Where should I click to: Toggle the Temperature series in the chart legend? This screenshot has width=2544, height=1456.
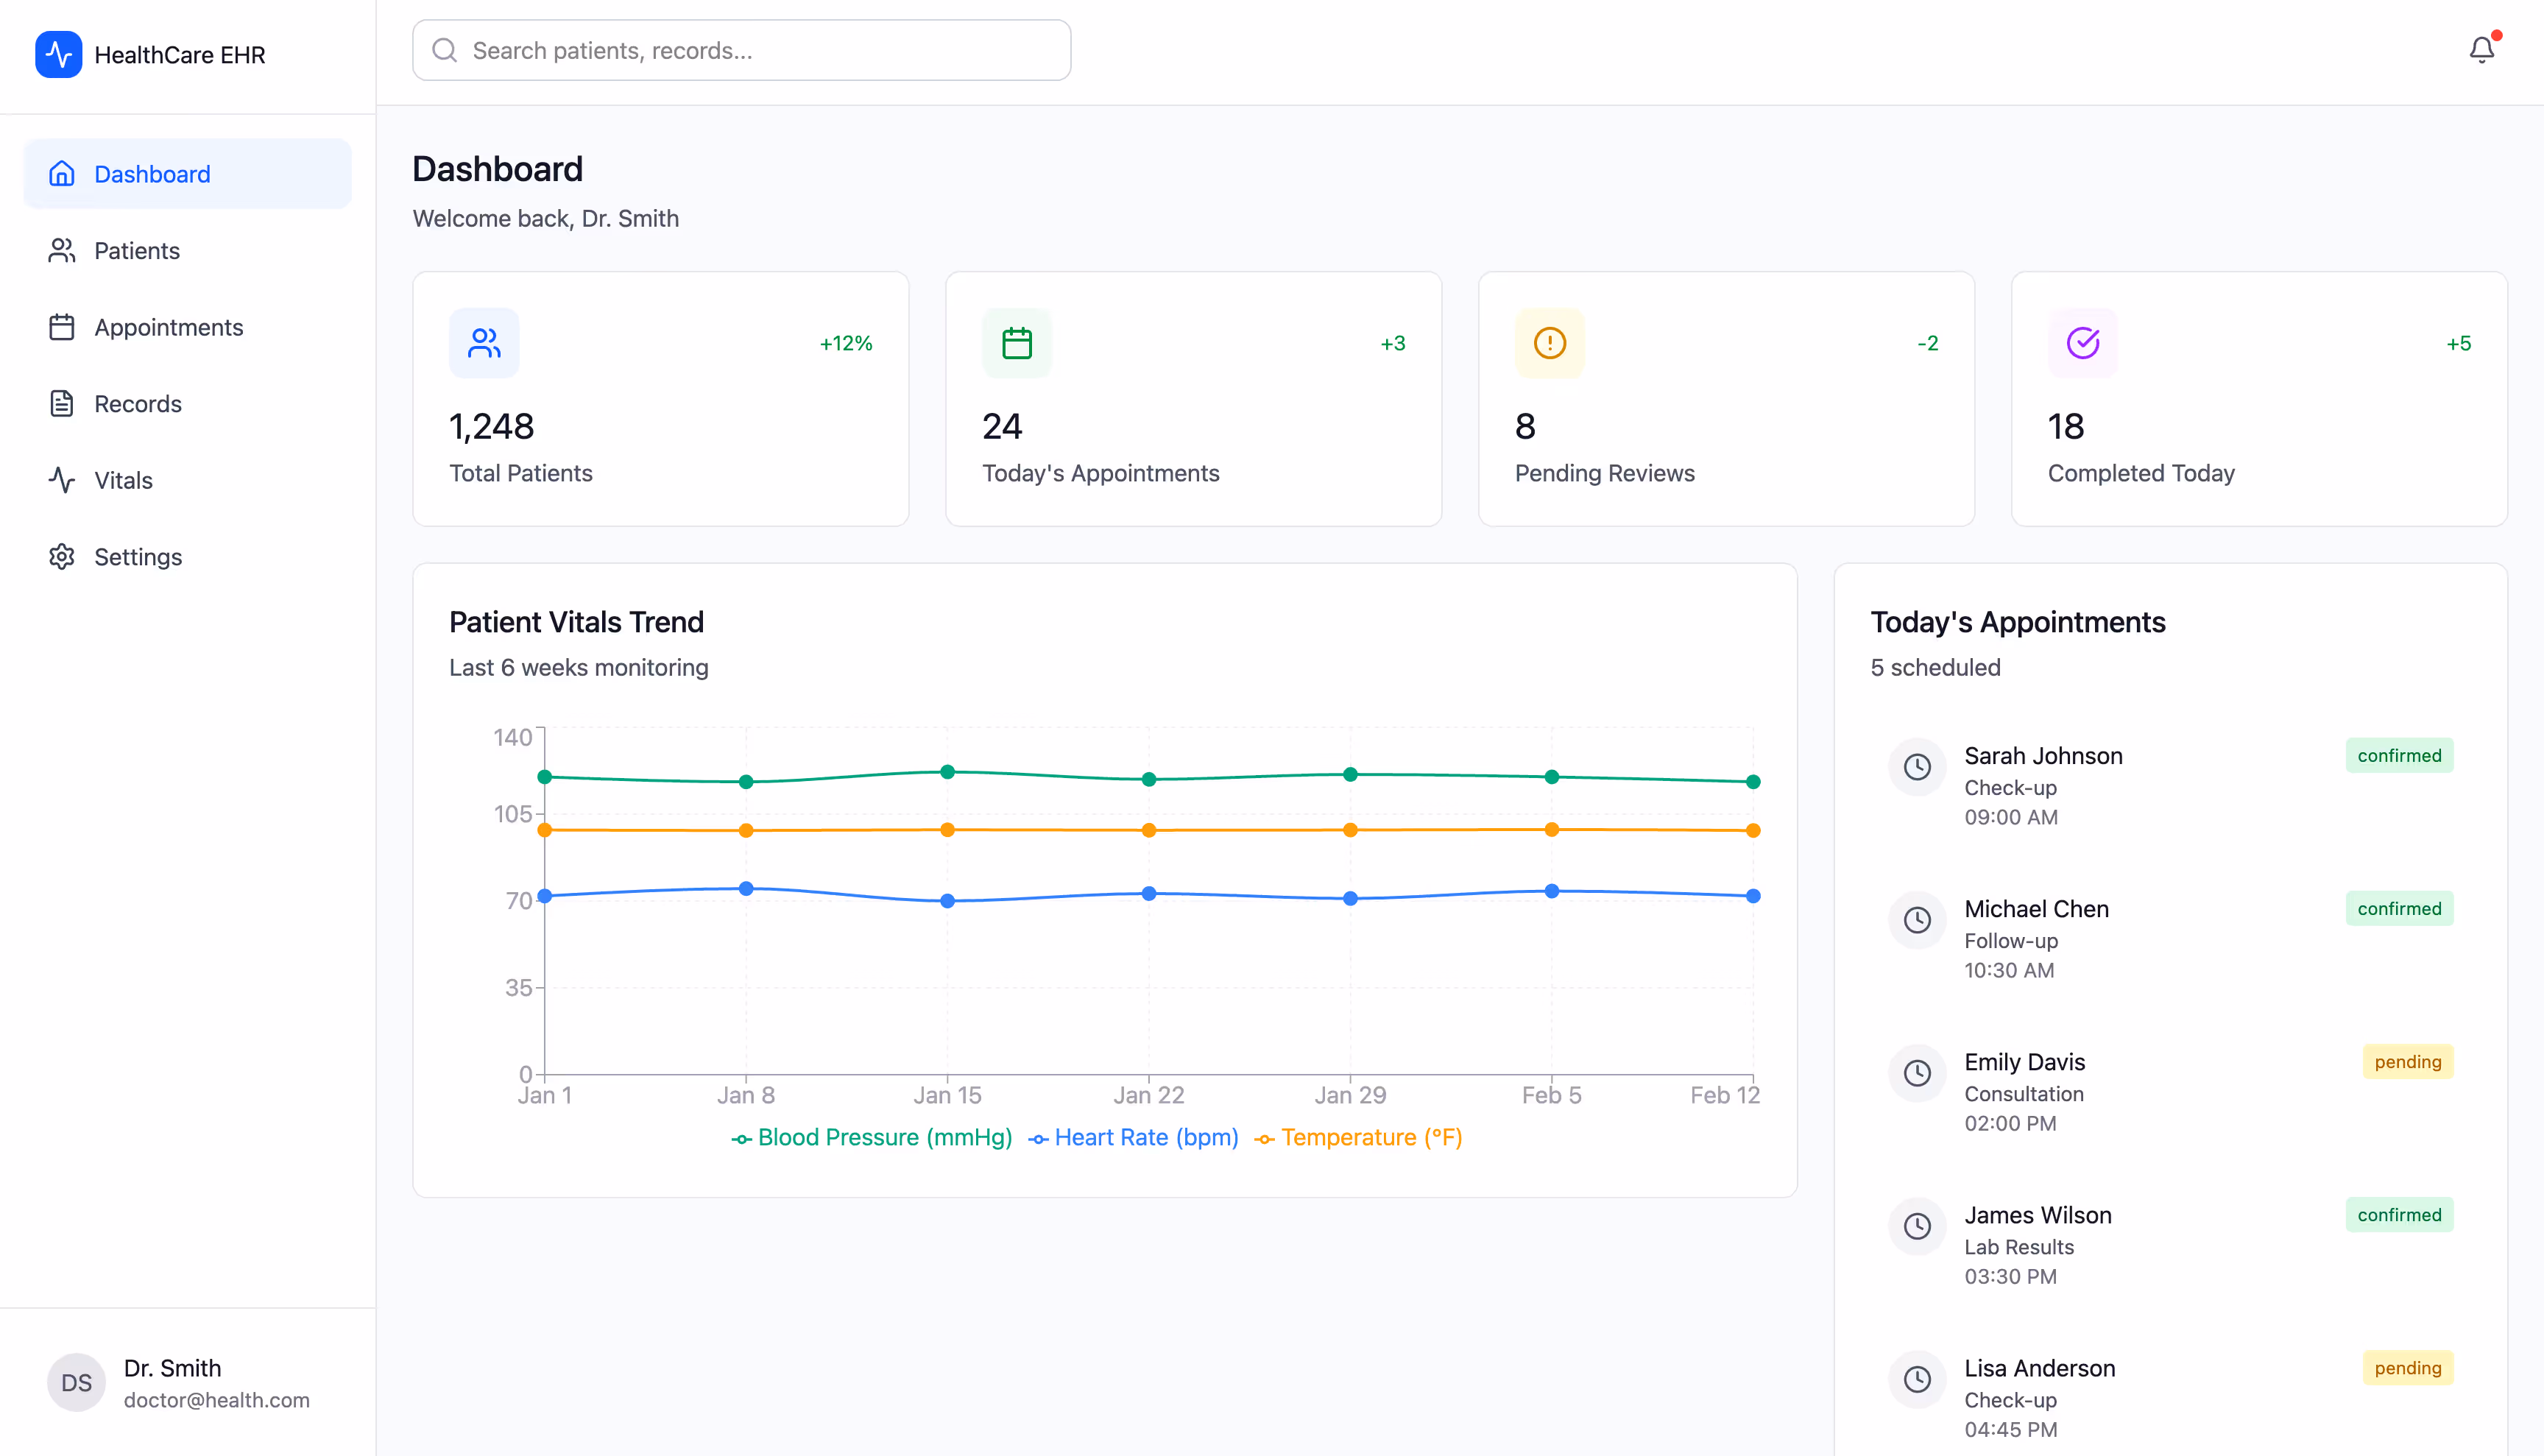click(x=1357, y=1137)
